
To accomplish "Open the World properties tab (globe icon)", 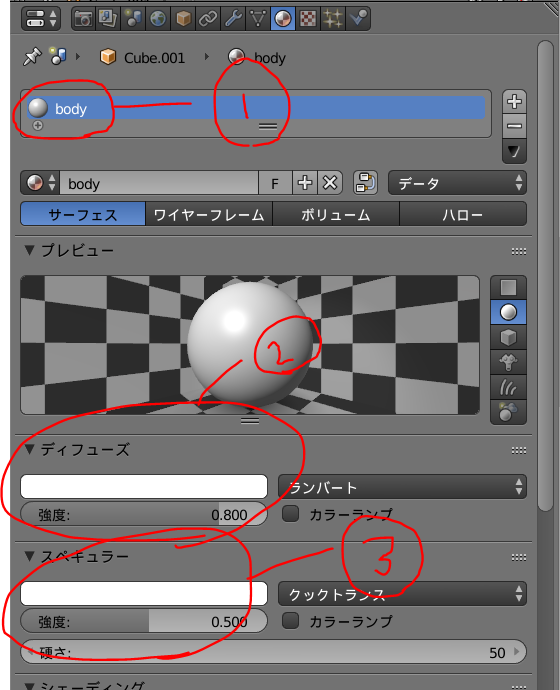I will [158, 19].
